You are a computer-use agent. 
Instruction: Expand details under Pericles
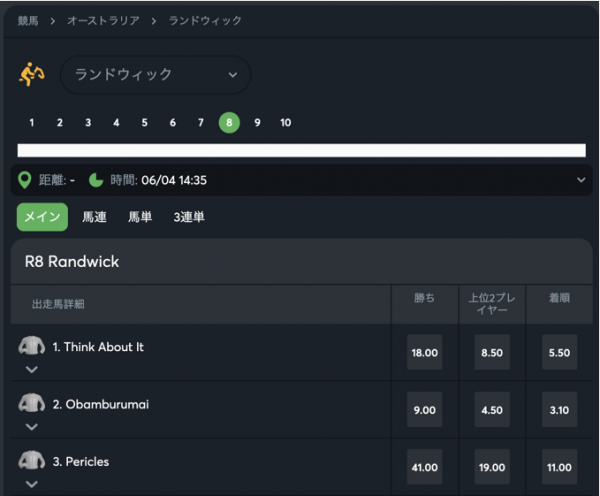point(32,484)
